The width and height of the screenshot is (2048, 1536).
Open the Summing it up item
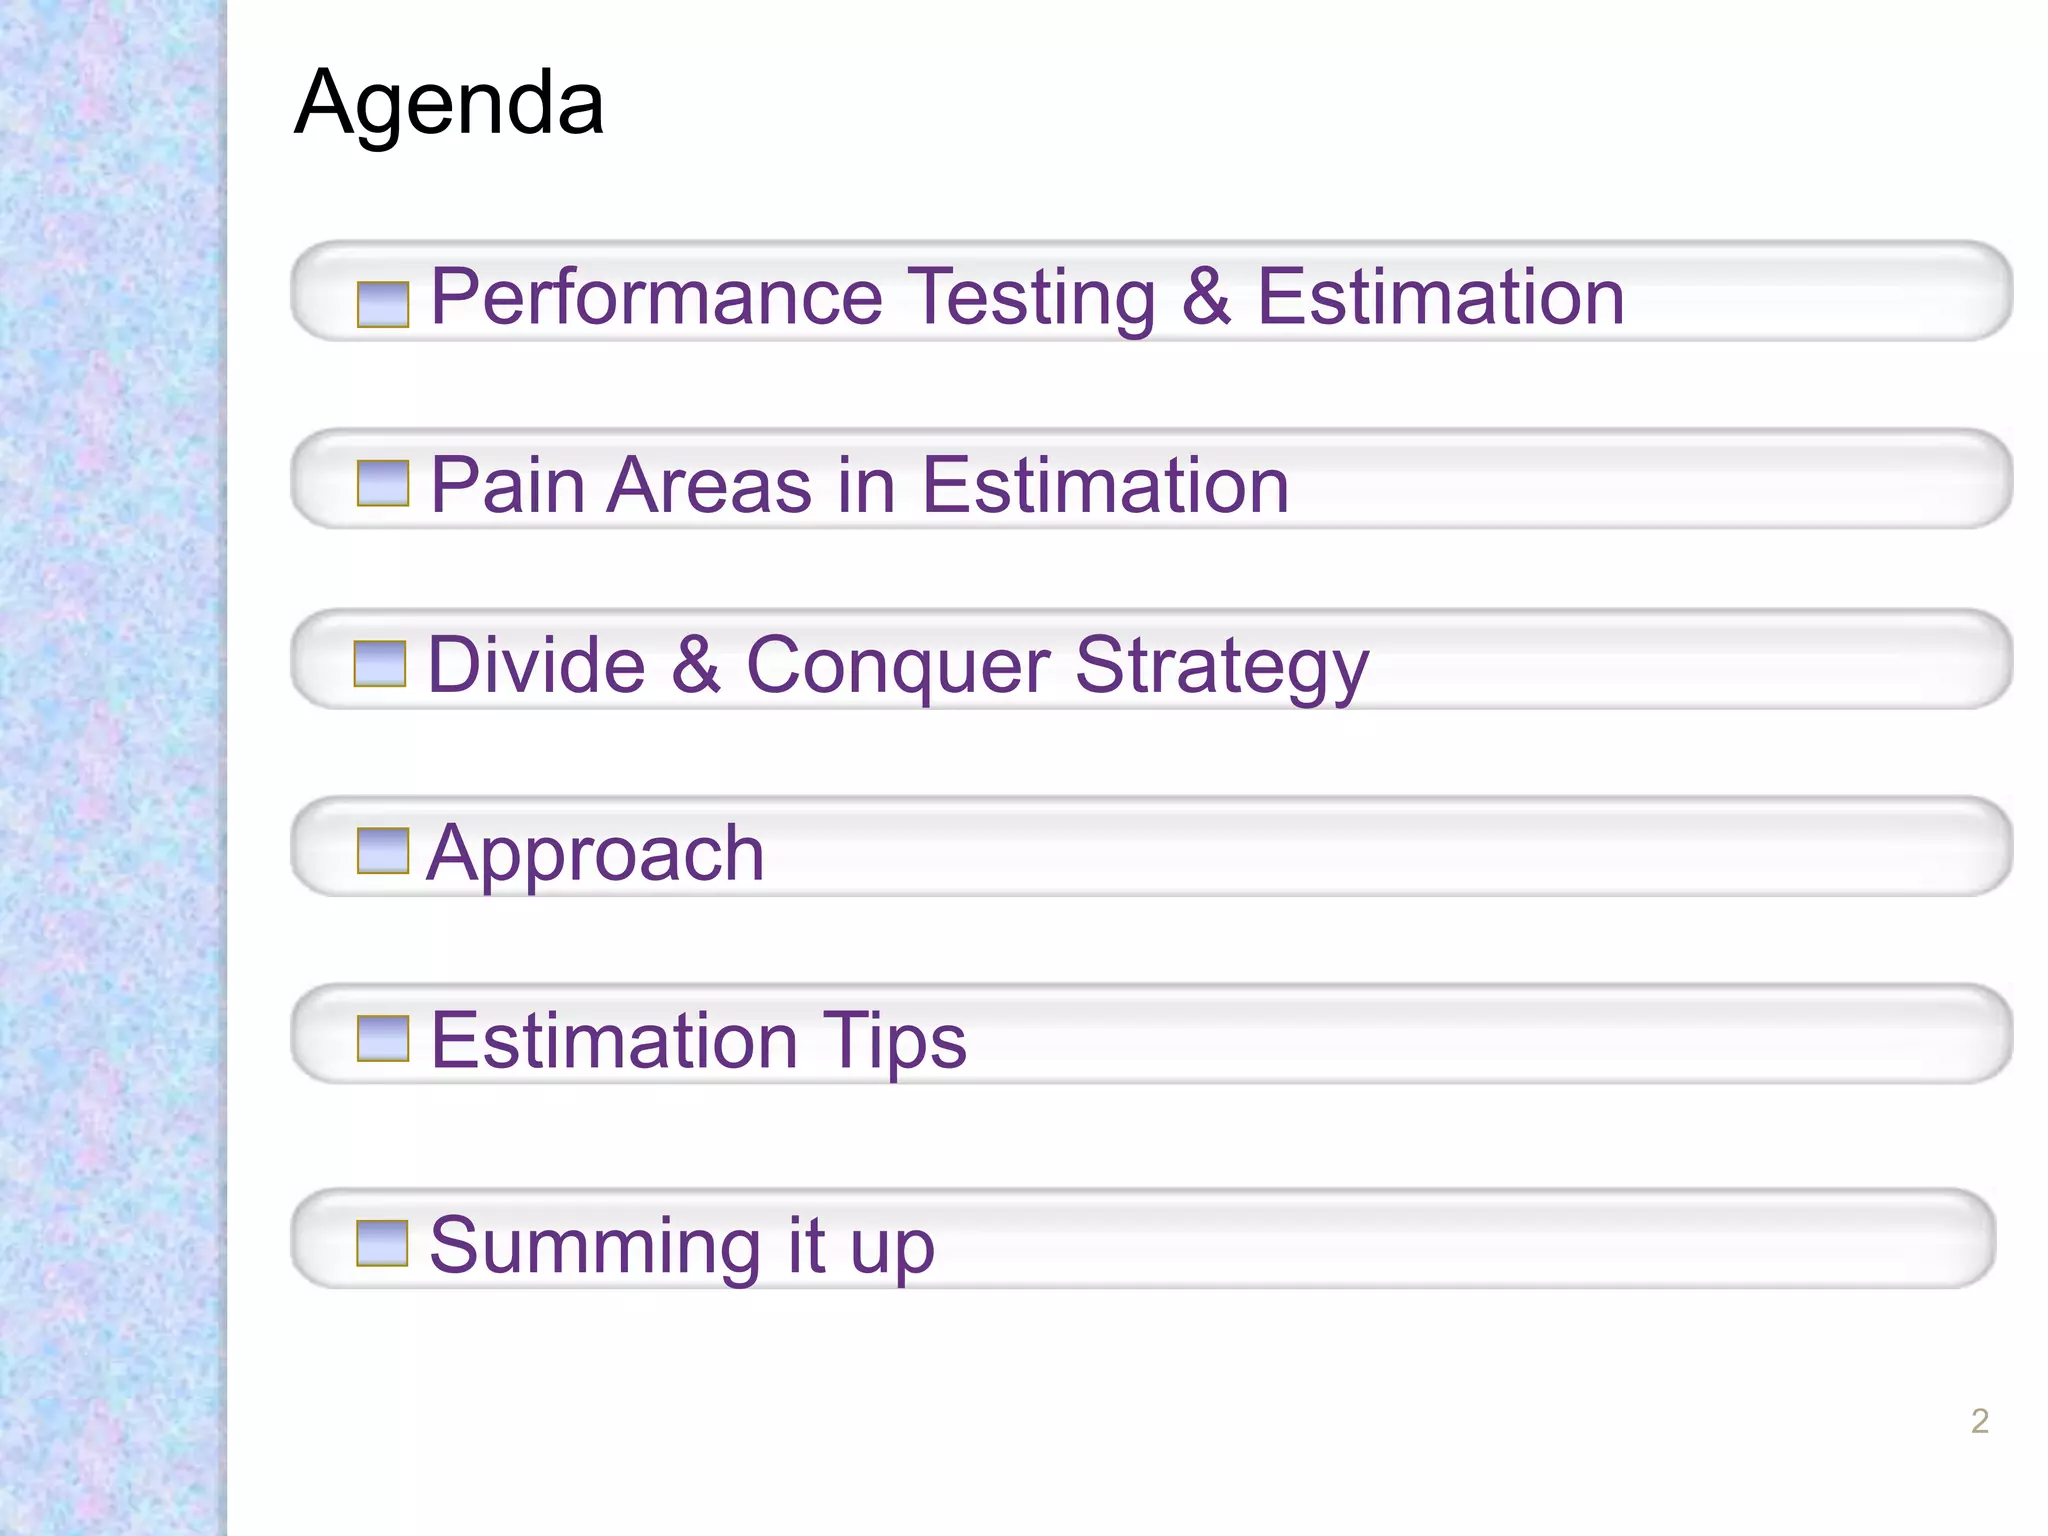click(682, 1247)
